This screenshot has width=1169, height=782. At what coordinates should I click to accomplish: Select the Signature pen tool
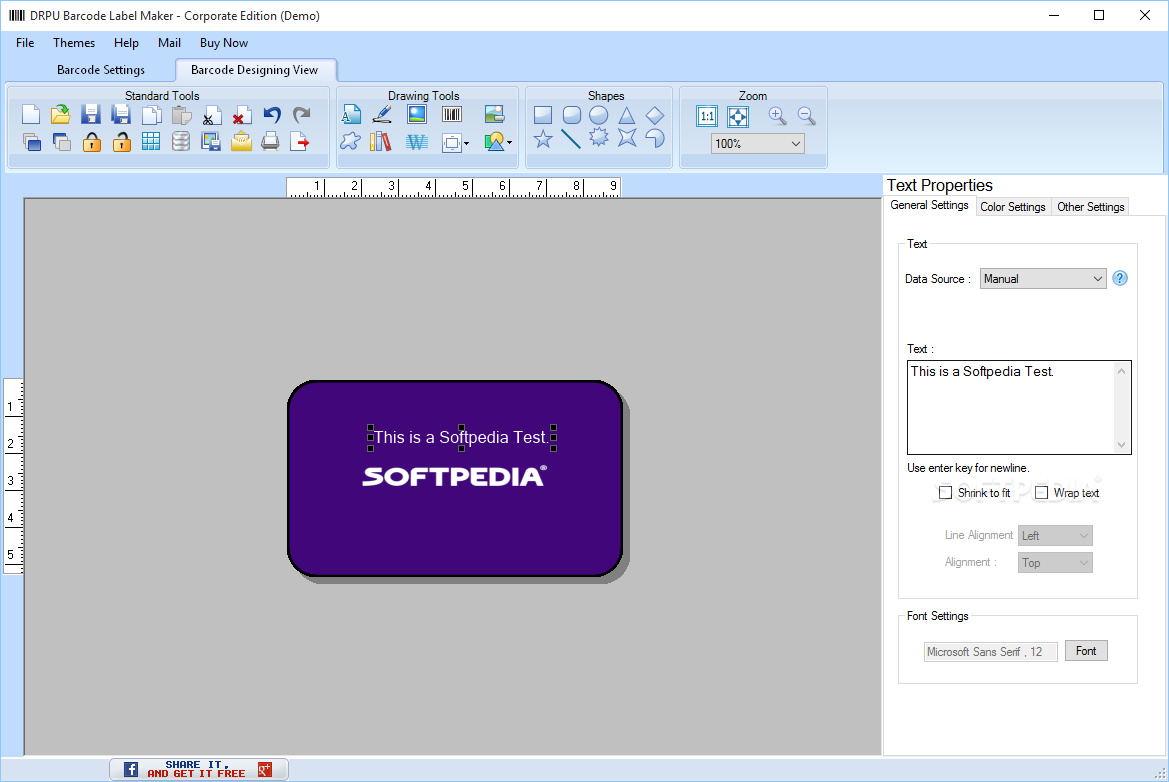(382, 115)
